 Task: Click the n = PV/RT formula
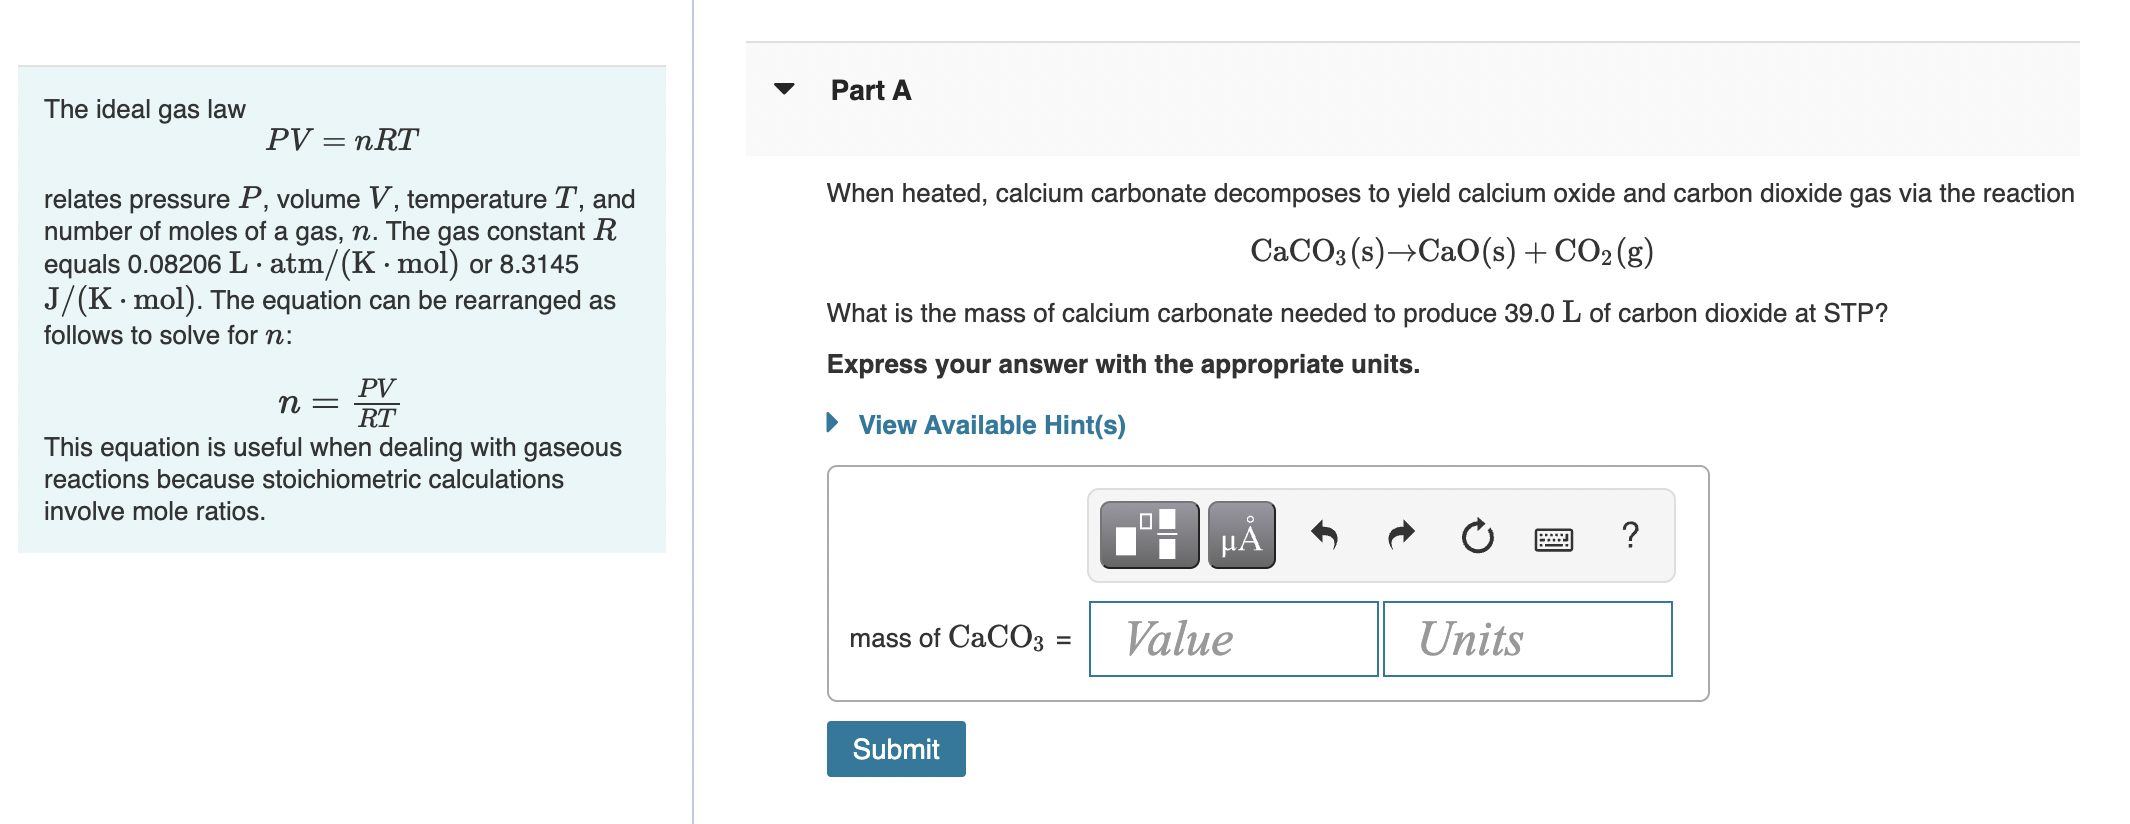338,403
